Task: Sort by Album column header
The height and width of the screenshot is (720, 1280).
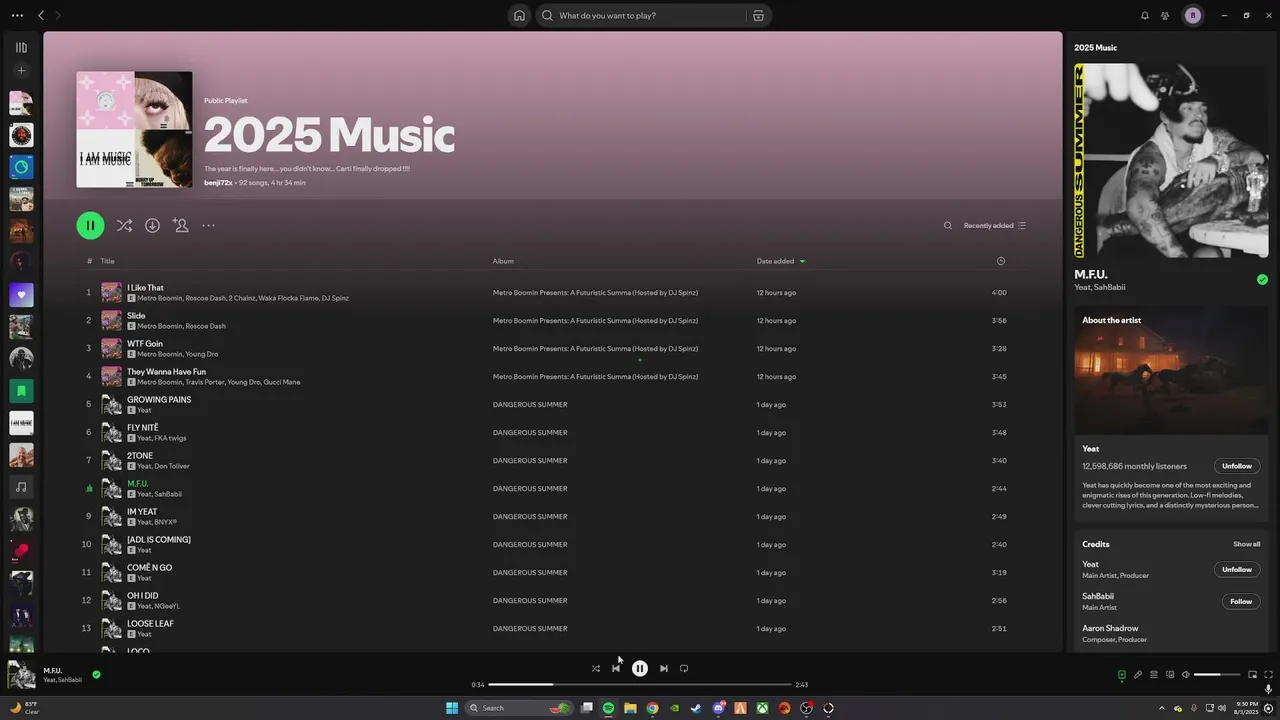Action: 503,261
